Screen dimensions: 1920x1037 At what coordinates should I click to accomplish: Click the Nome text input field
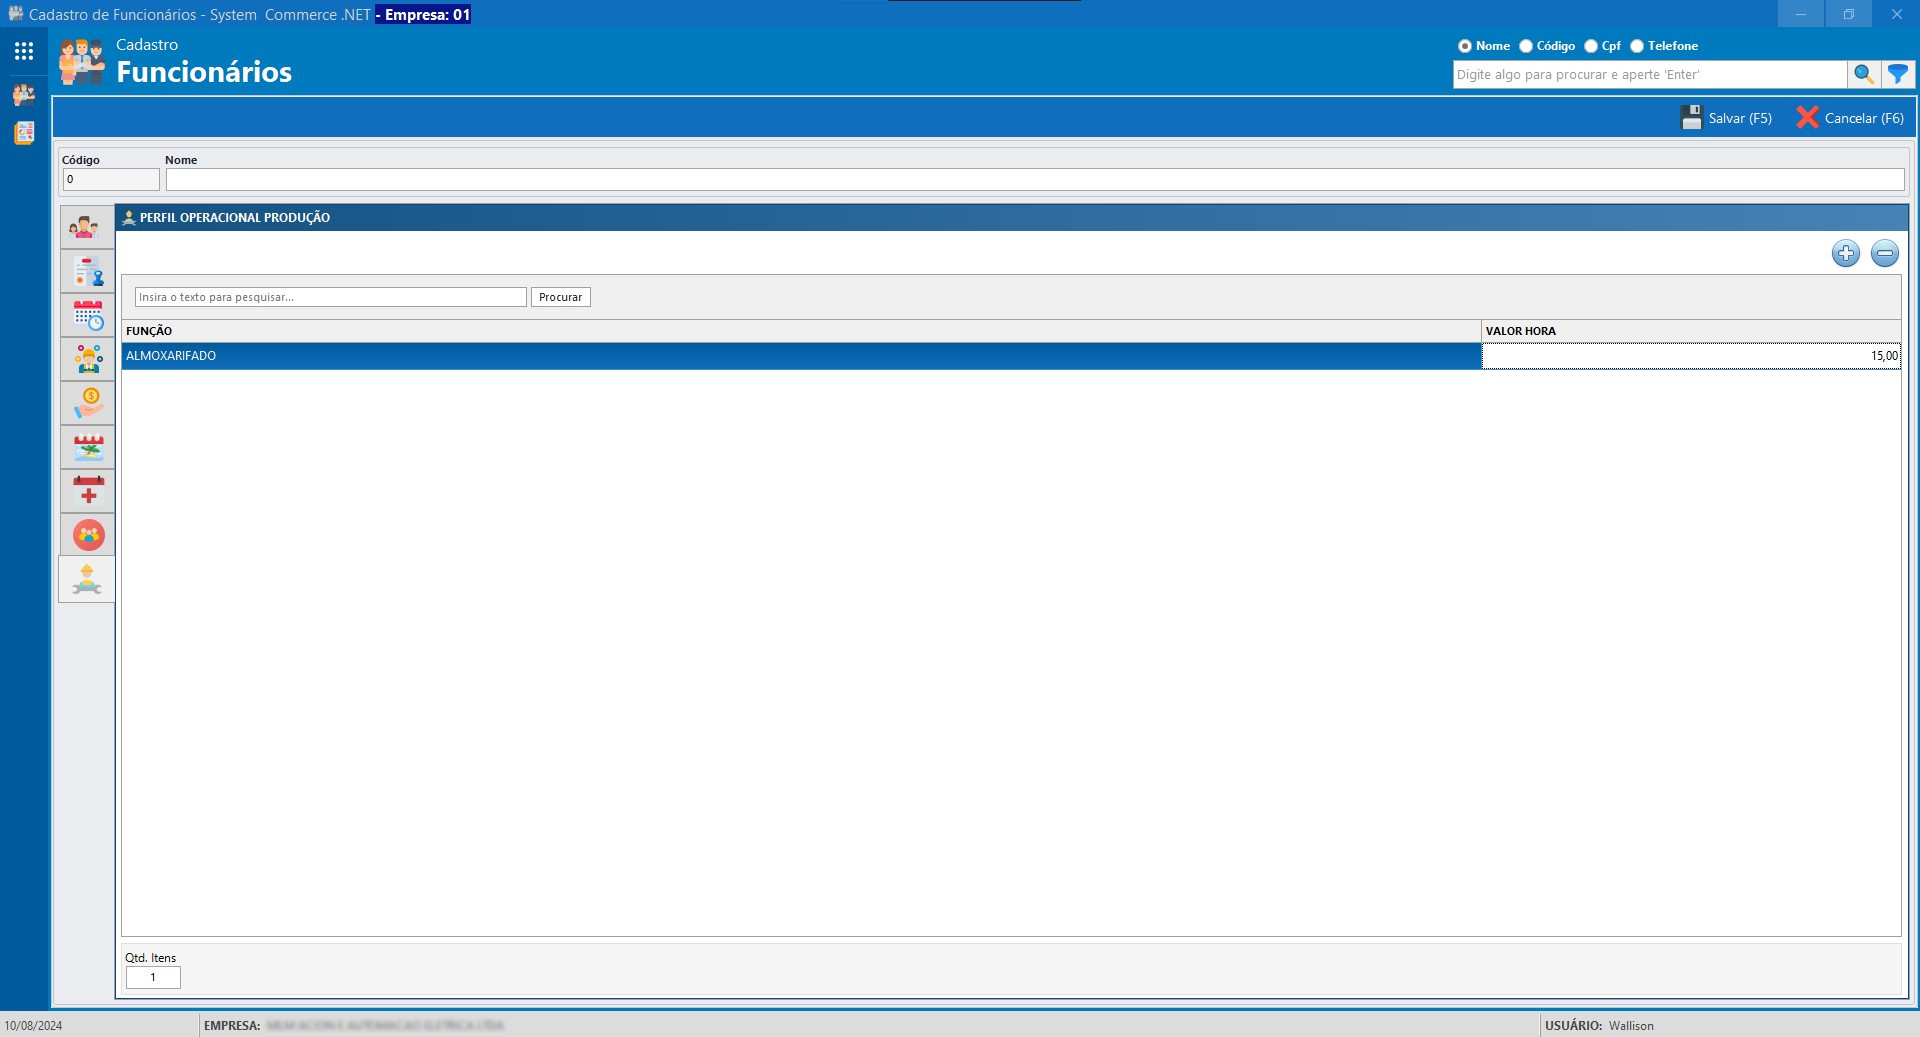(x=1034, y=180)
